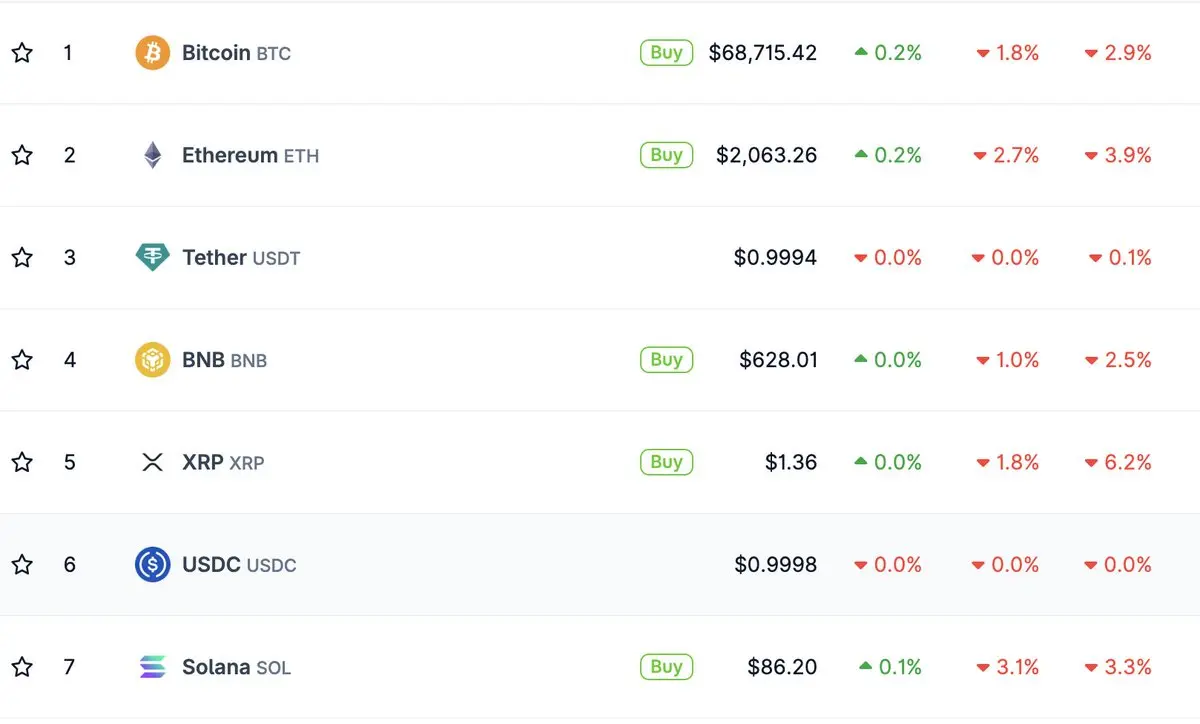Open the Tether USDT coin link
This screenshot has width=1200, height=724.
(240, 258)
